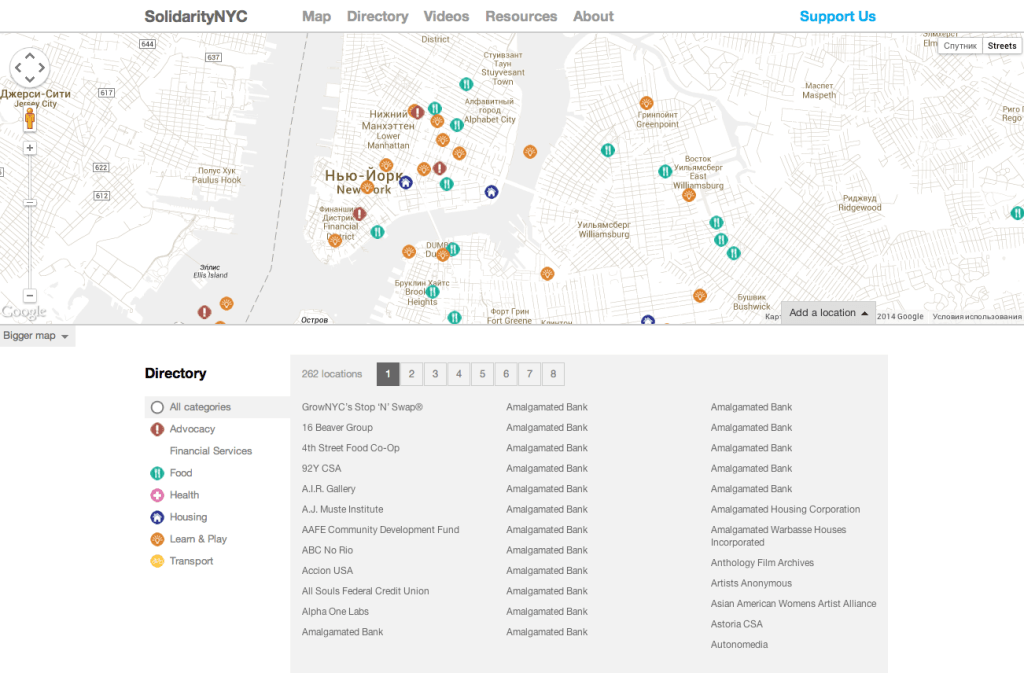Viewport: 1024px width, 673px height.
Task: Click the map pan control compass
Action: click(x=30, y=67)
